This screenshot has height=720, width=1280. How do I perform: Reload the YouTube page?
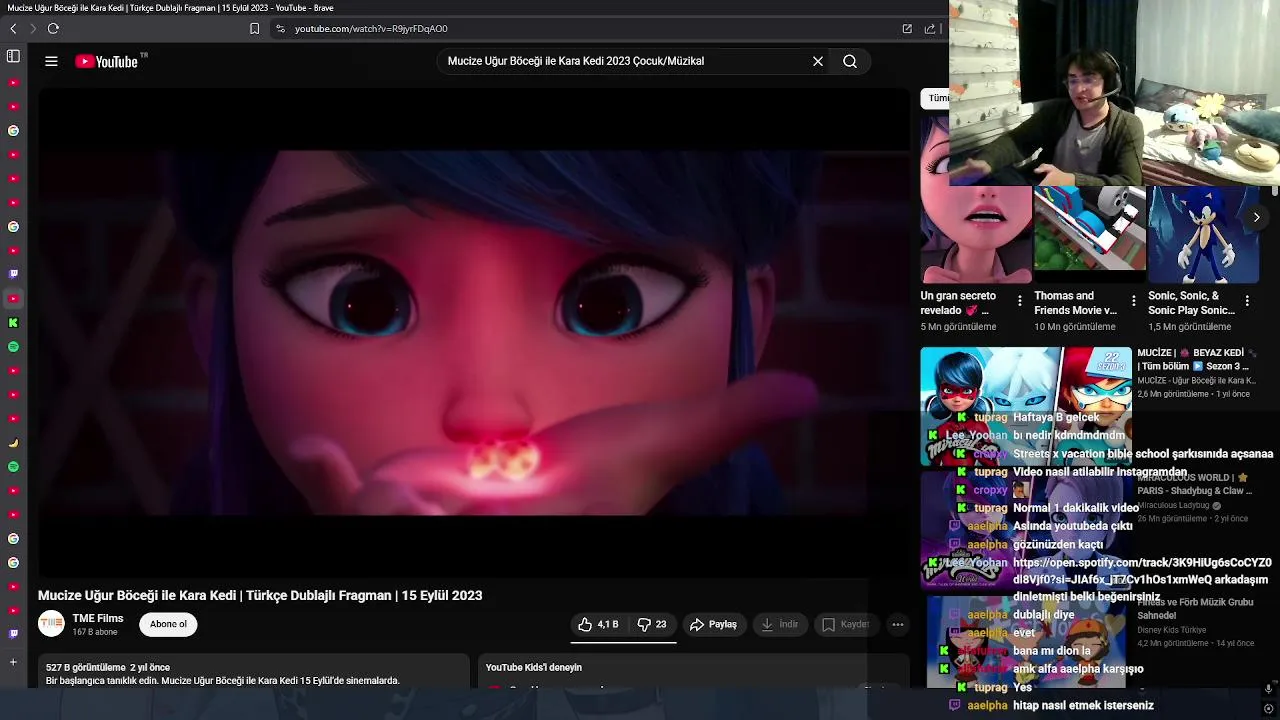(x=53, y=29)
